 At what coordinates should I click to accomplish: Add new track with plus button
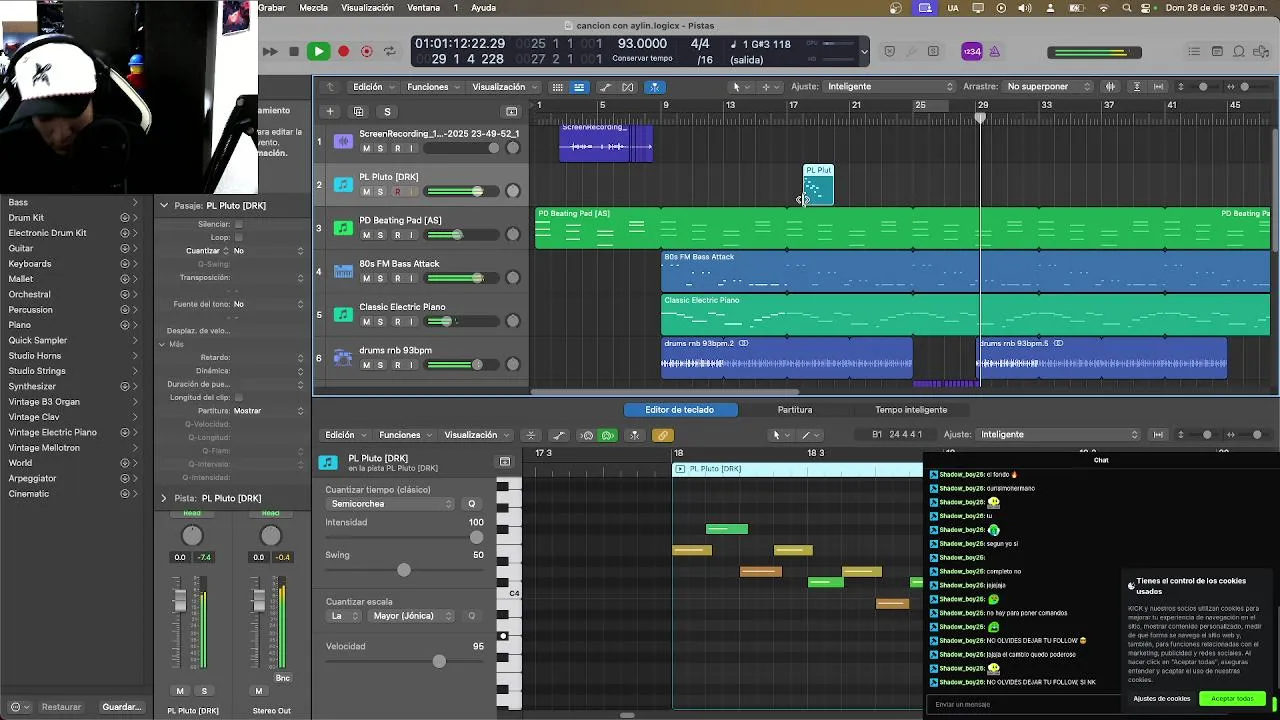(330, 111)
